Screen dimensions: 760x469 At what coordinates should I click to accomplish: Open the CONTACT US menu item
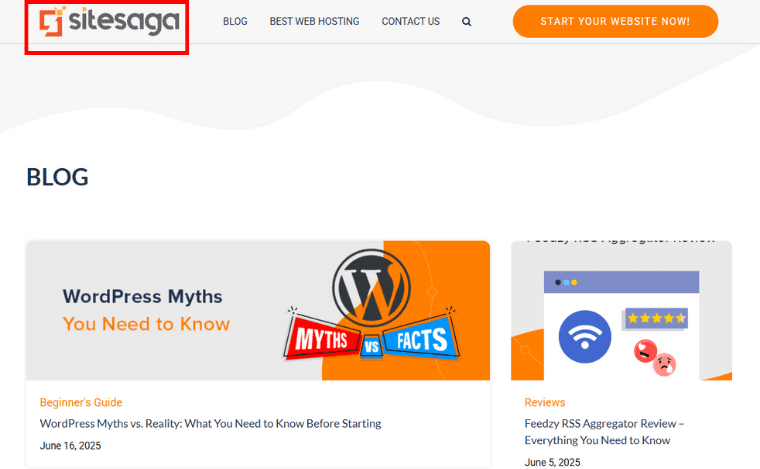click(x=411, y=21)
